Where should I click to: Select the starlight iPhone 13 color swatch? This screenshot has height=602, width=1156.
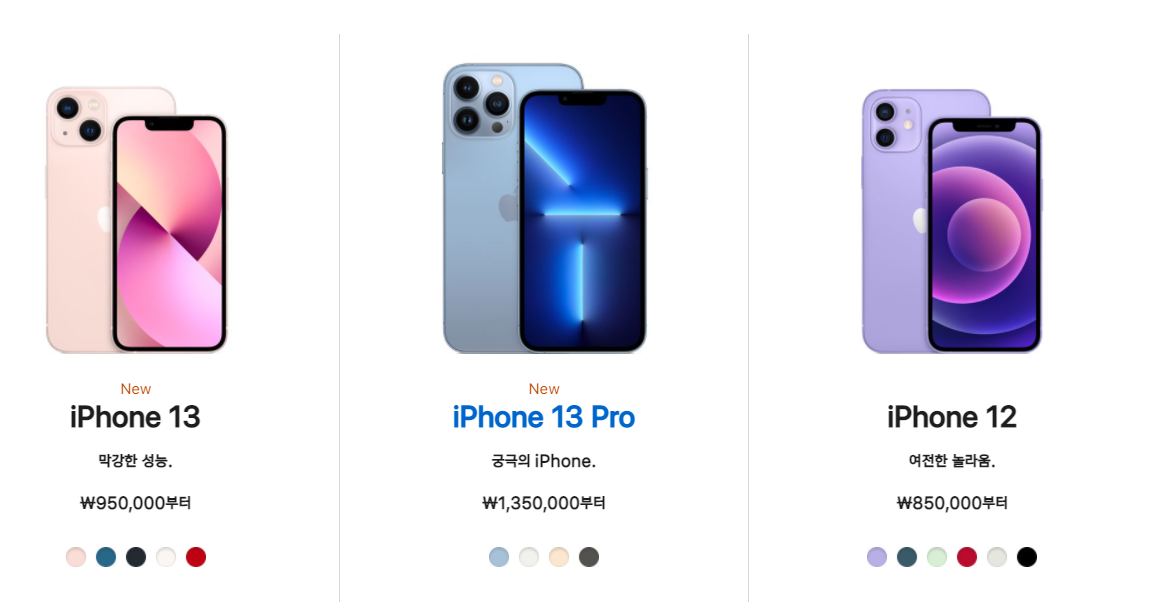coord(166,557)
